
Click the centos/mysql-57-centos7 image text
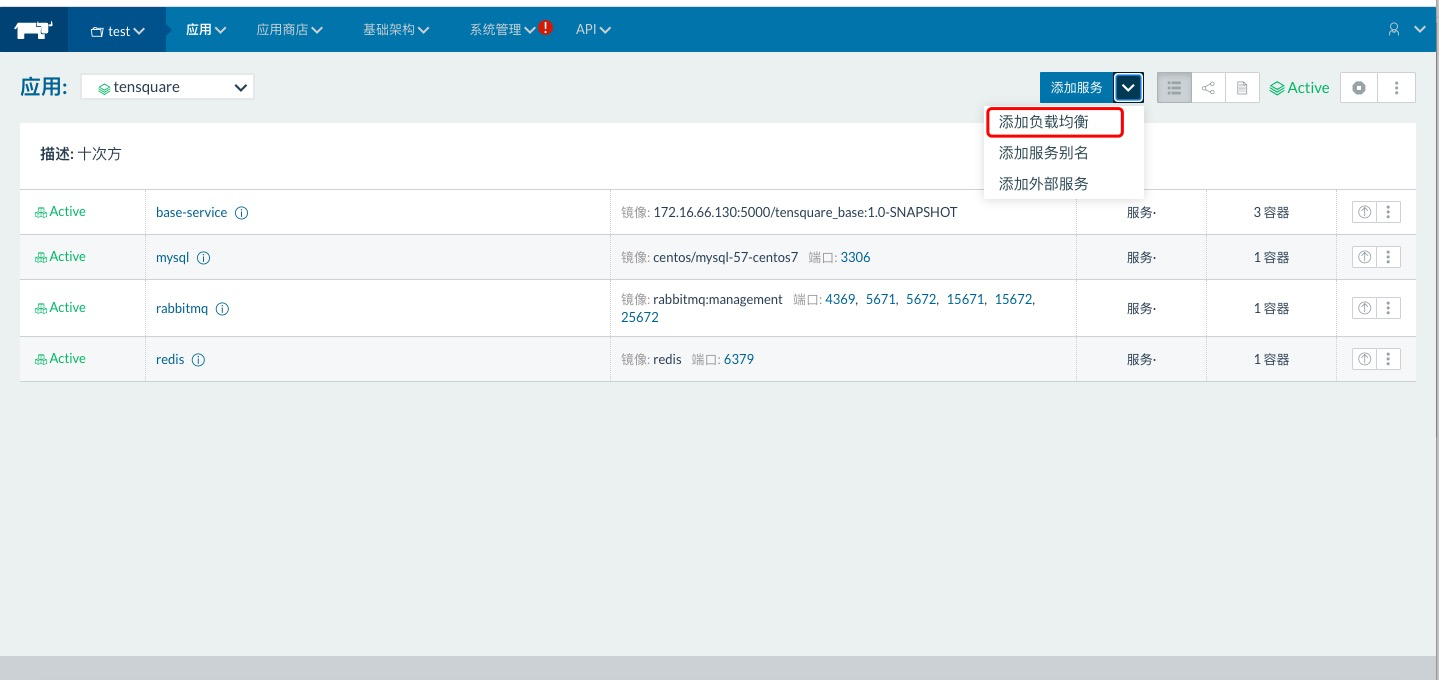click(x=726, y=257)
